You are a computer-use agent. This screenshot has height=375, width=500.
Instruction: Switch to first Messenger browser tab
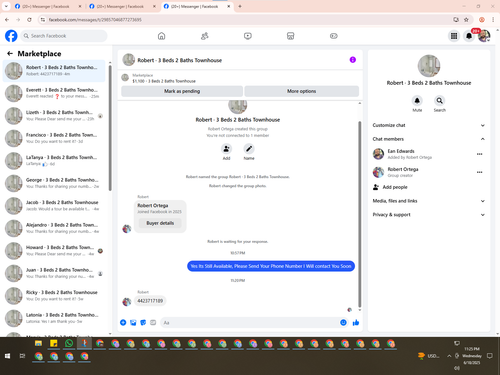47,6
